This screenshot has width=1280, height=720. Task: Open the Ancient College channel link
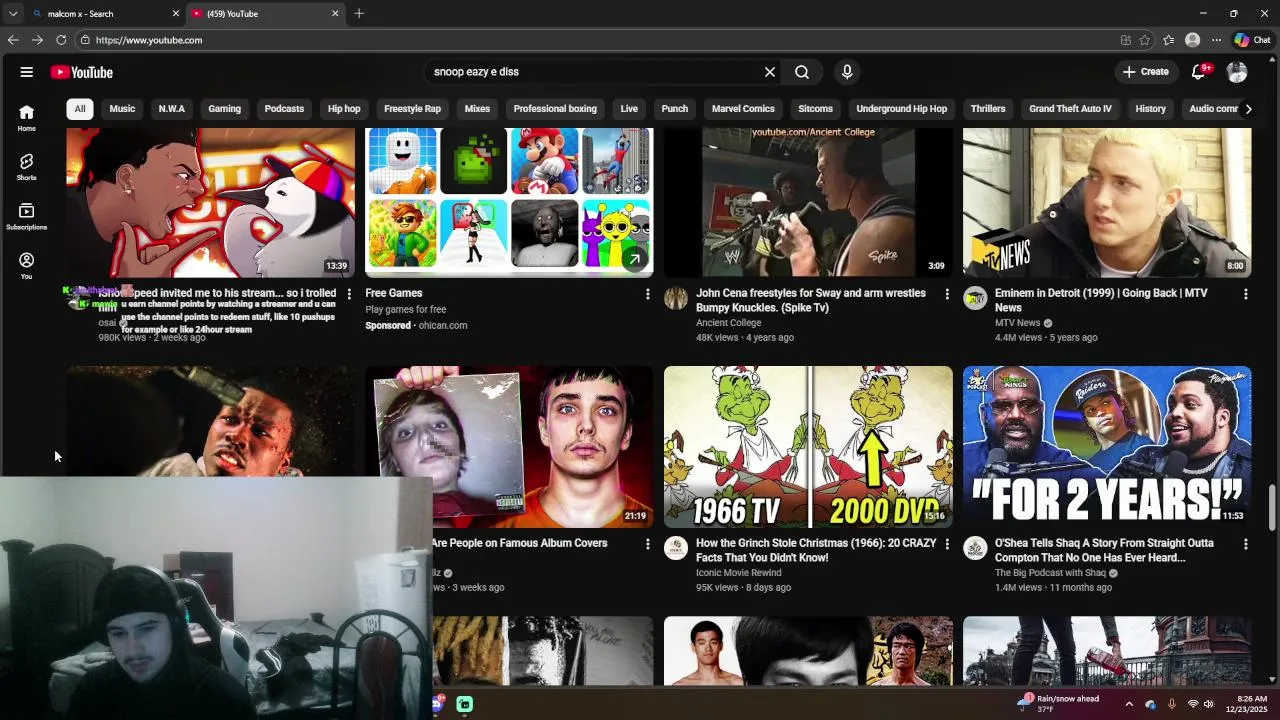728,323
